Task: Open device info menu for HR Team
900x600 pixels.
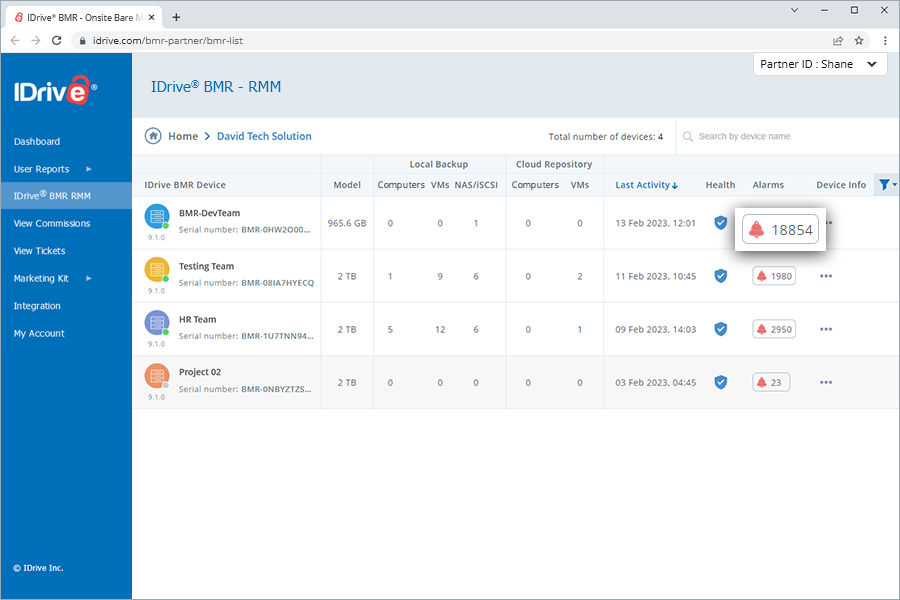Action: click(826, 329)
